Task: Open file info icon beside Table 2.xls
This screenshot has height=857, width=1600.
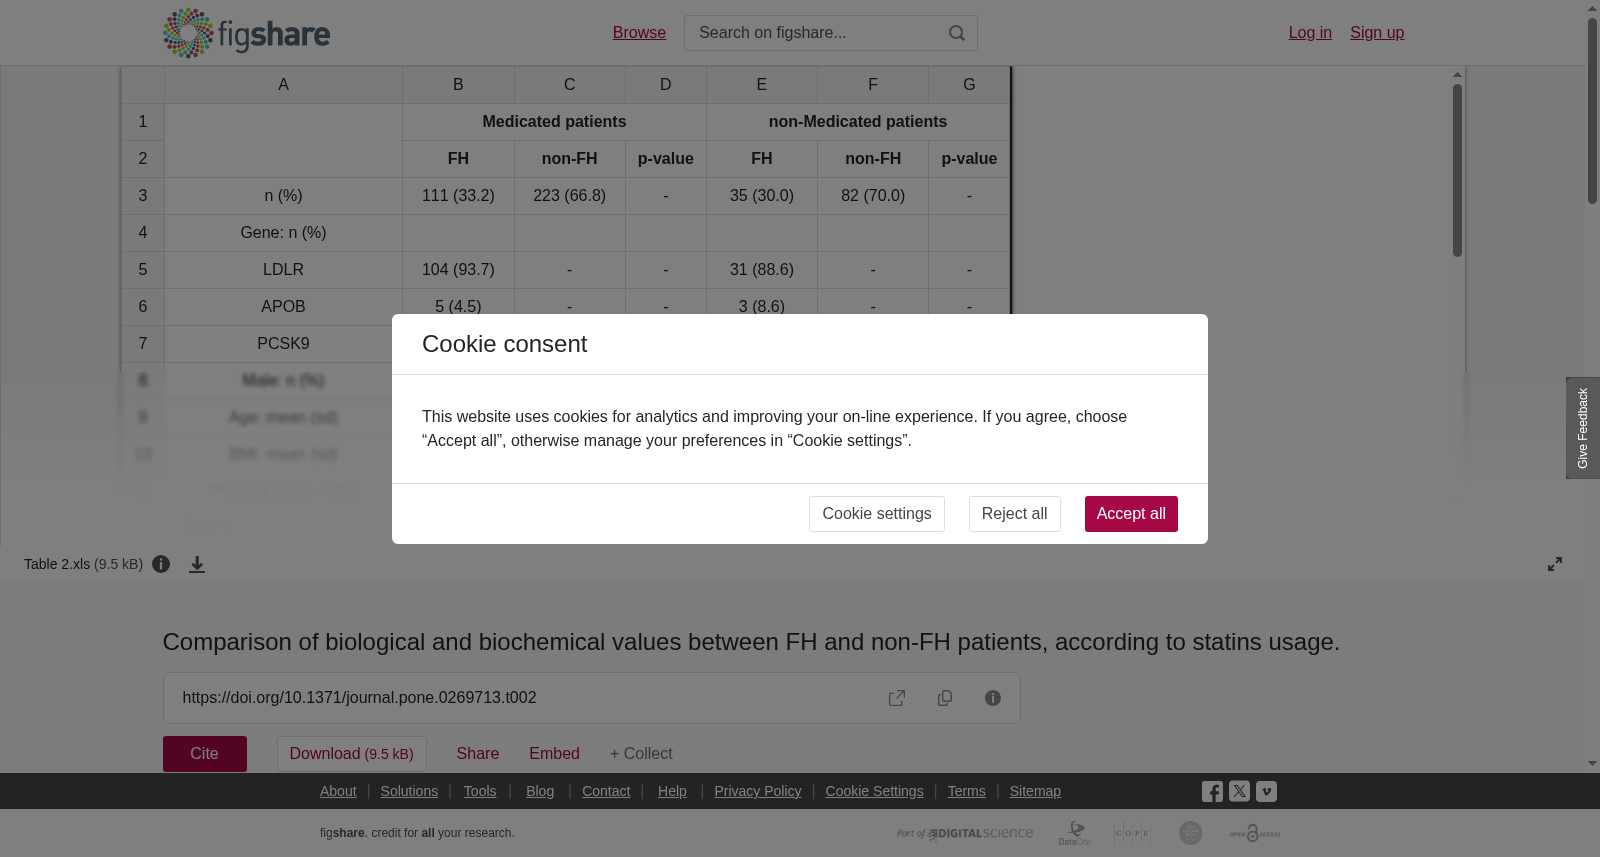Action: (x=161, y=564)
